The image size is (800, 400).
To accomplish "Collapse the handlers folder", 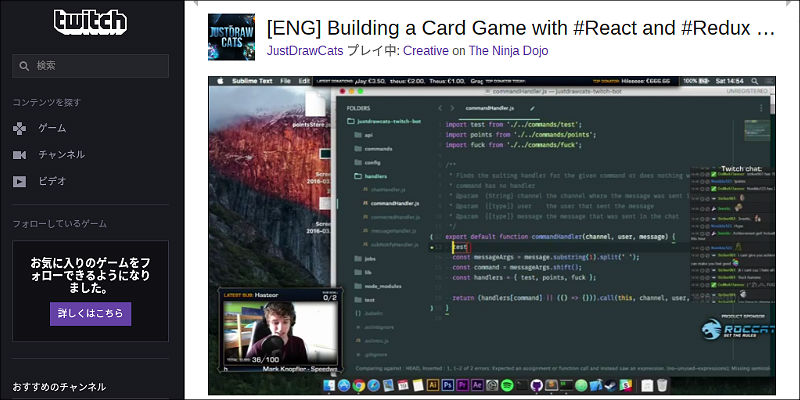I will (370, 176).
